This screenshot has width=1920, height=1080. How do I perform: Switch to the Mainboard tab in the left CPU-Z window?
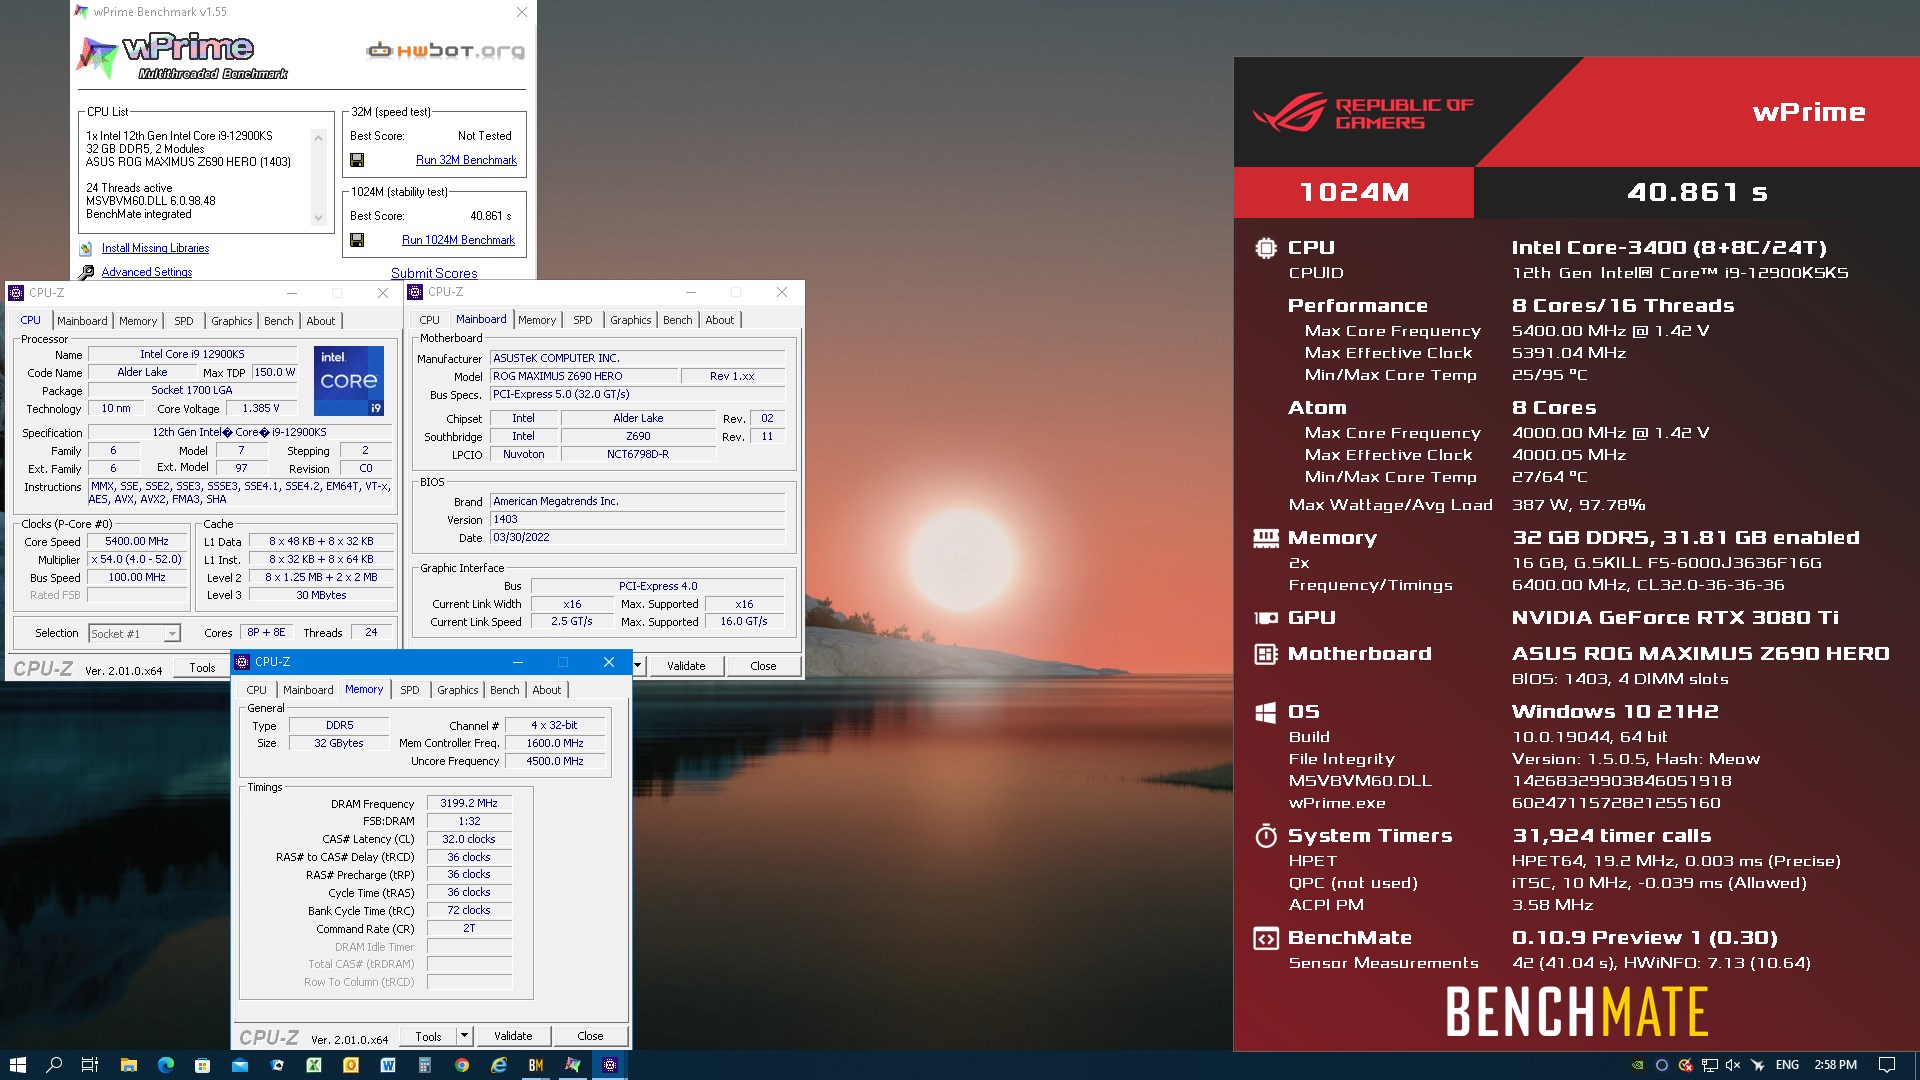point(82,321)
